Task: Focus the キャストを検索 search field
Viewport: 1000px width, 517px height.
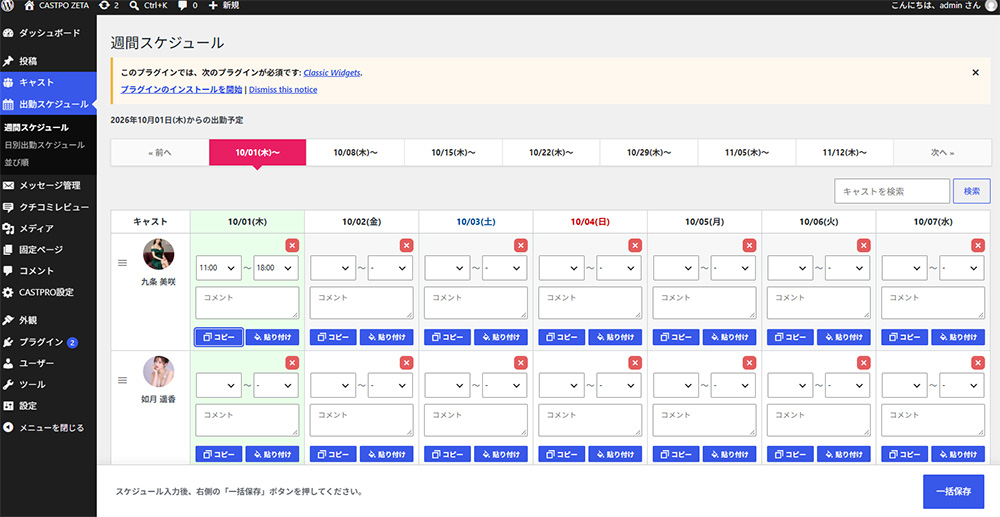Action: click(x=892, y=191)
